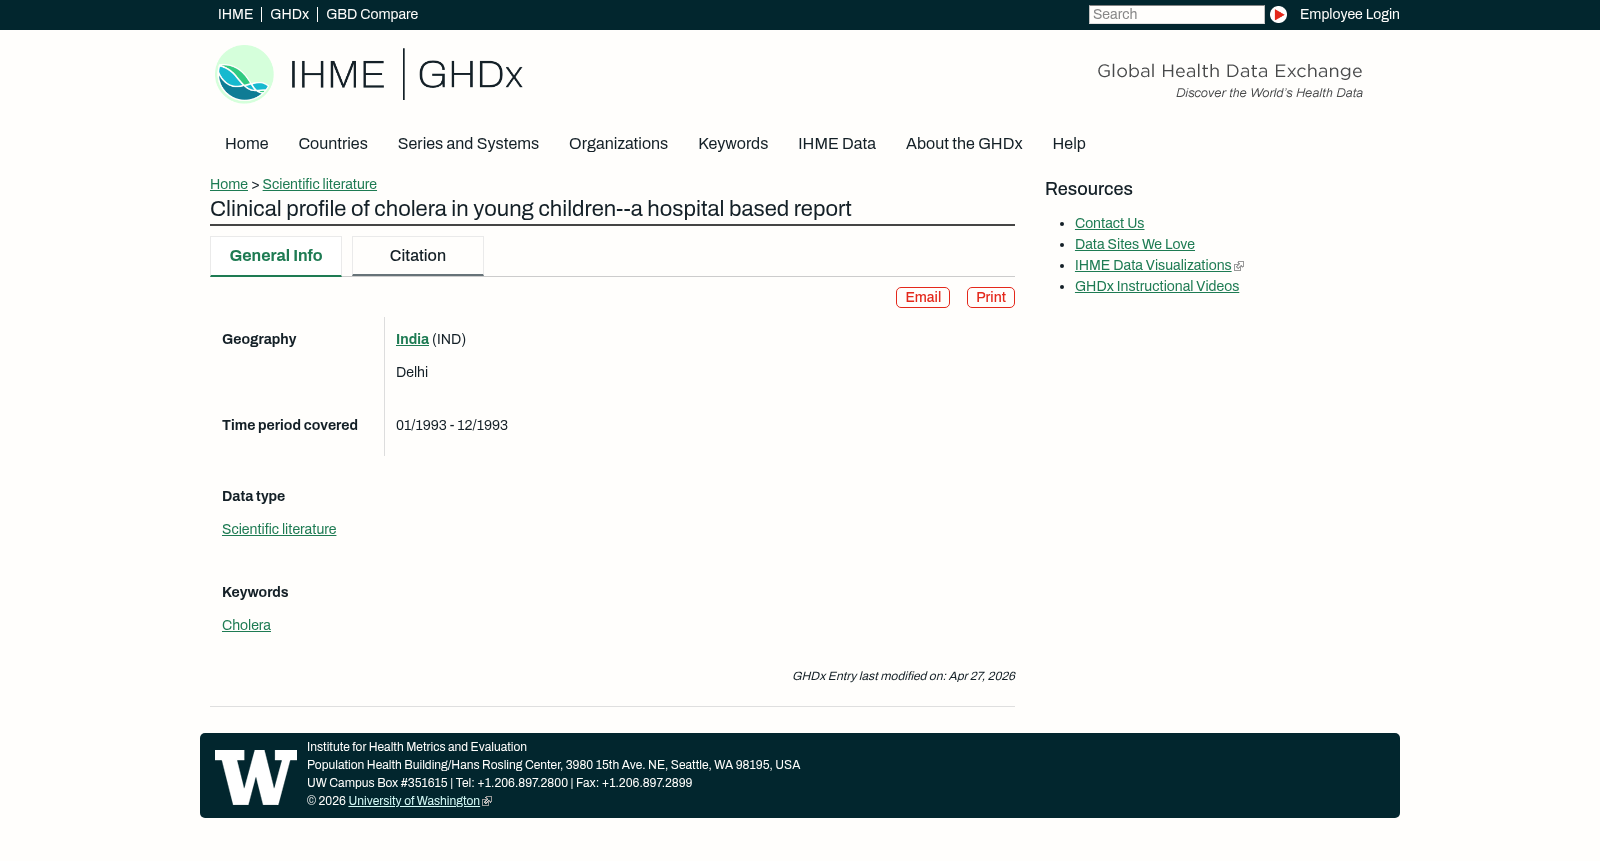Click the Home breadcrumb link

(x=229, y=184)
